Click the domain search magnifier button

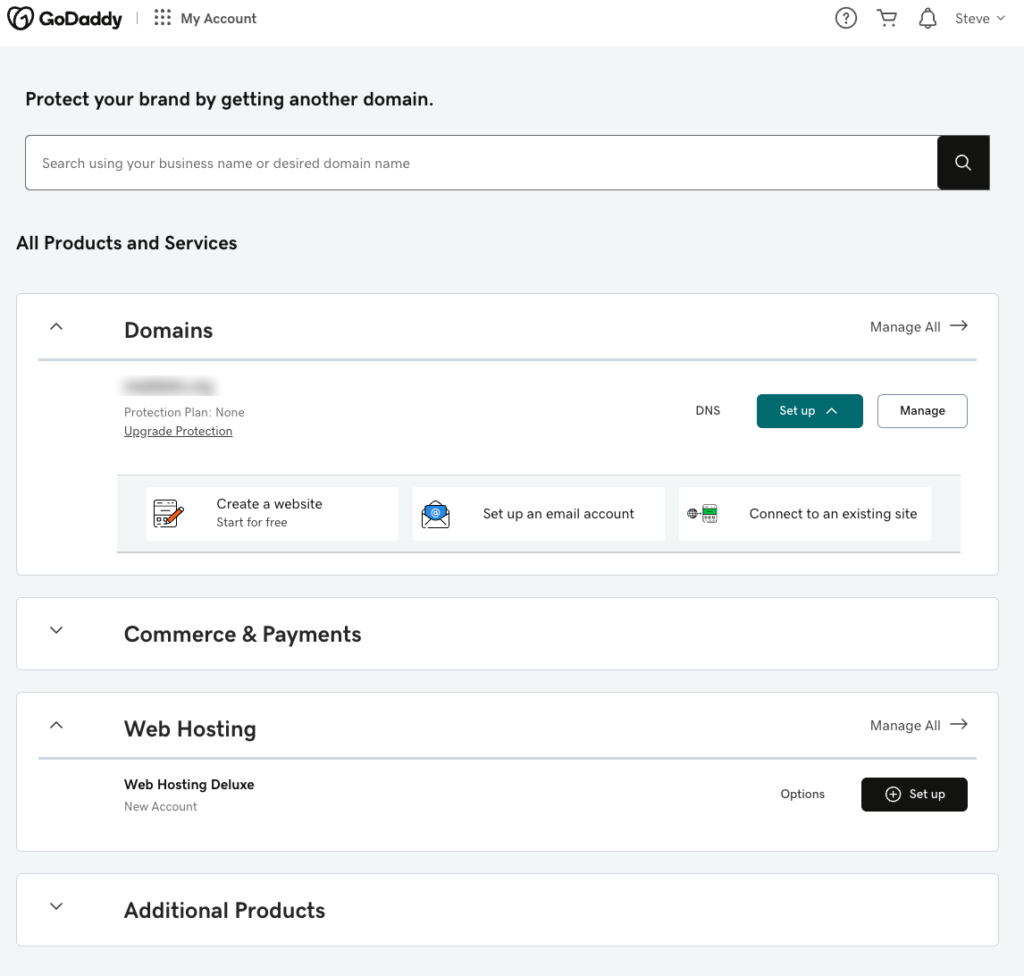963,163
